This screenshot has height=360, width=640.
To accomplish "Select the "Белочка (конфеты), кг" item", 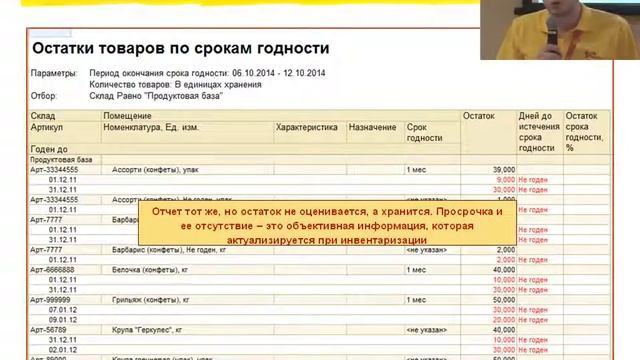I will click(x=150, y=270).
